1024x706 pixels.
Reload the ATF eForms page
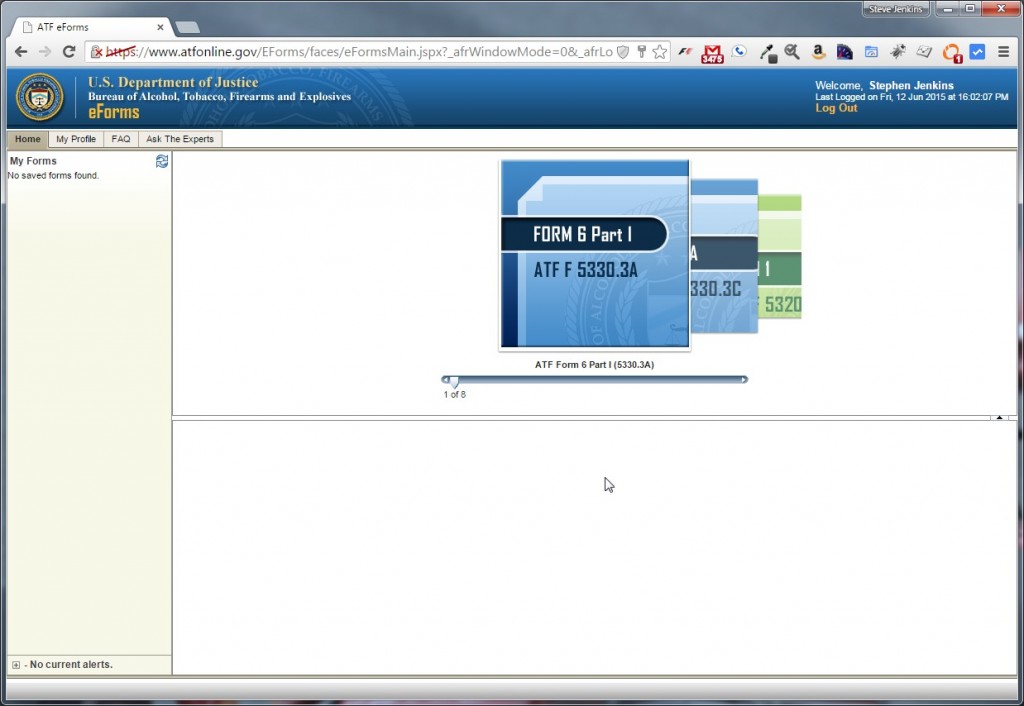[x=69, y=52]
